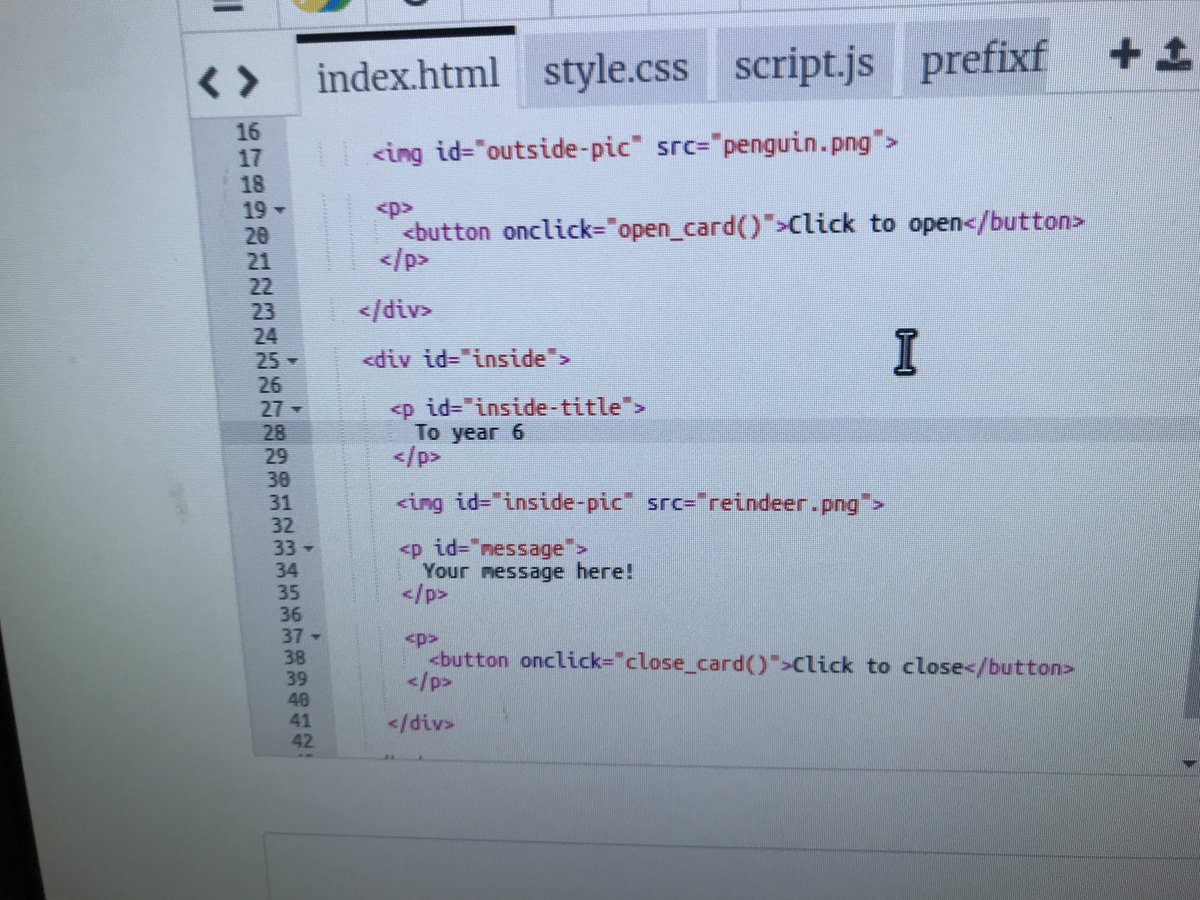Click the closing div tag on line 23
The image size is (1200, 900).
click(396, 309)
